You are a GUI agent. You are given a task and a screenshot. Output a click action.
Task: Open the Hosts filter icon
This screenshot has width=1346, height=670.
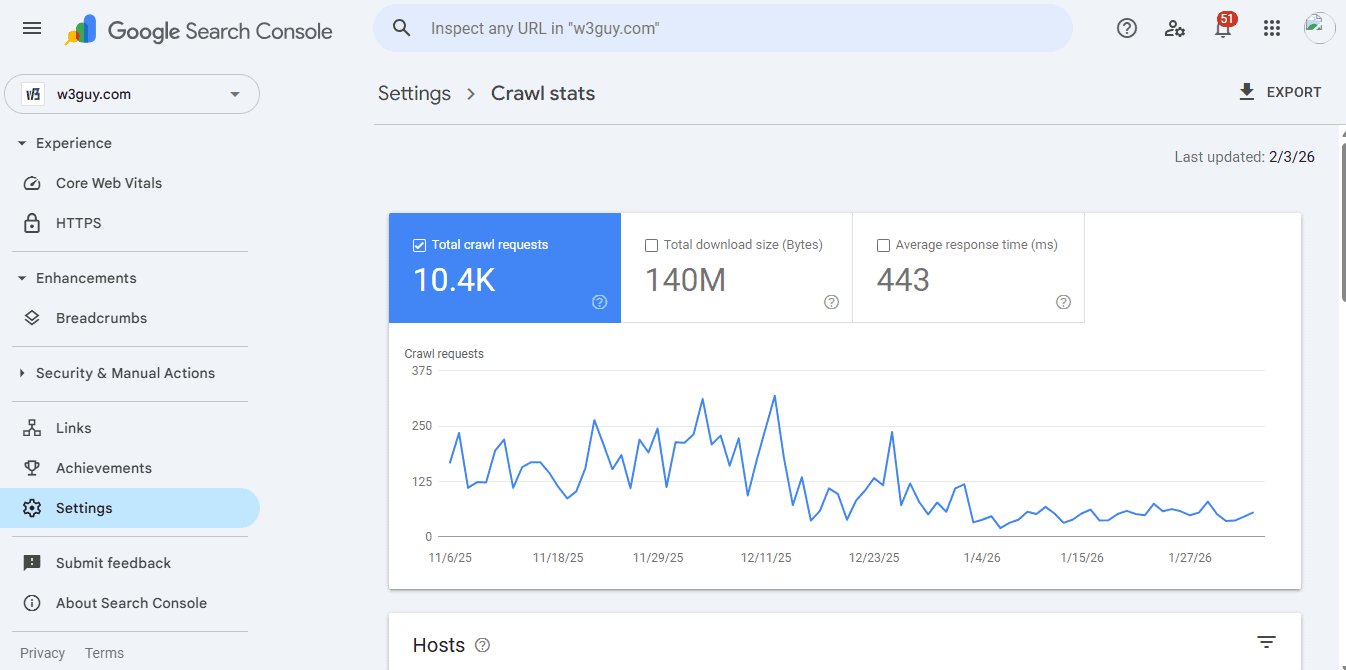click(x=1266, y=641)
